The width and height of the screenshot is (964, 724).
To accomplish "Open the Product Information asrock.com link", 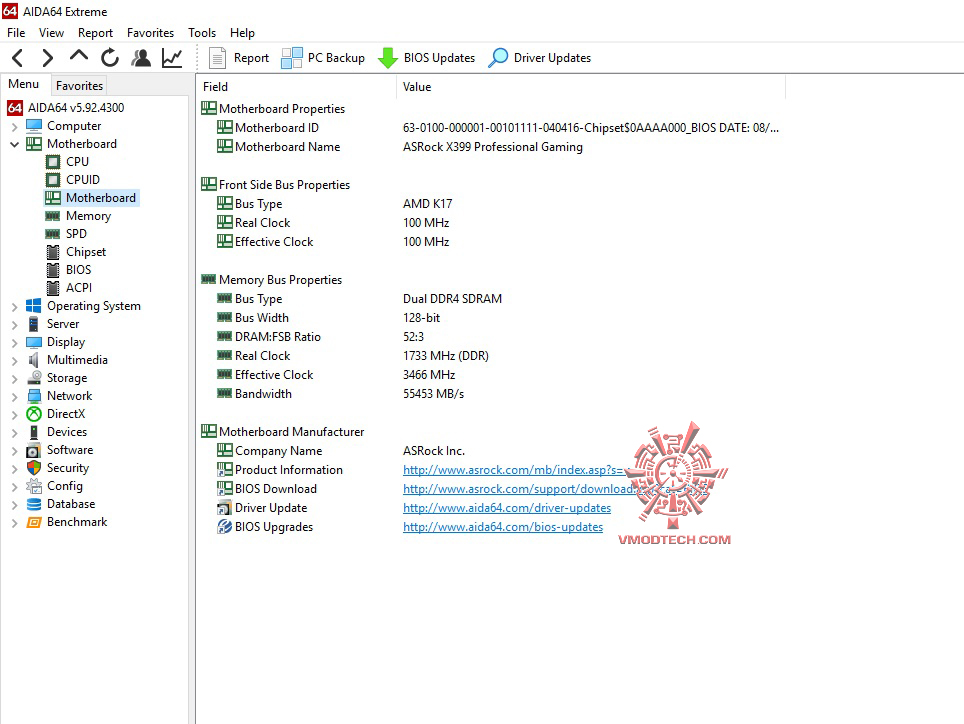I will [x=513, y=470].
